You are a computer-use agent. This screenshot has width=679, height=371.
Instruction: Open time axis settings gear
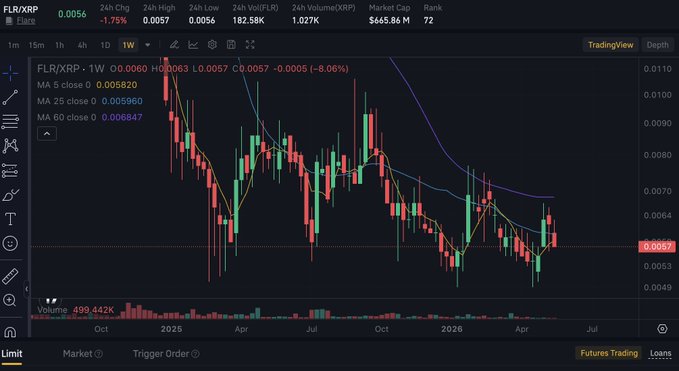[x=662, y=329]
